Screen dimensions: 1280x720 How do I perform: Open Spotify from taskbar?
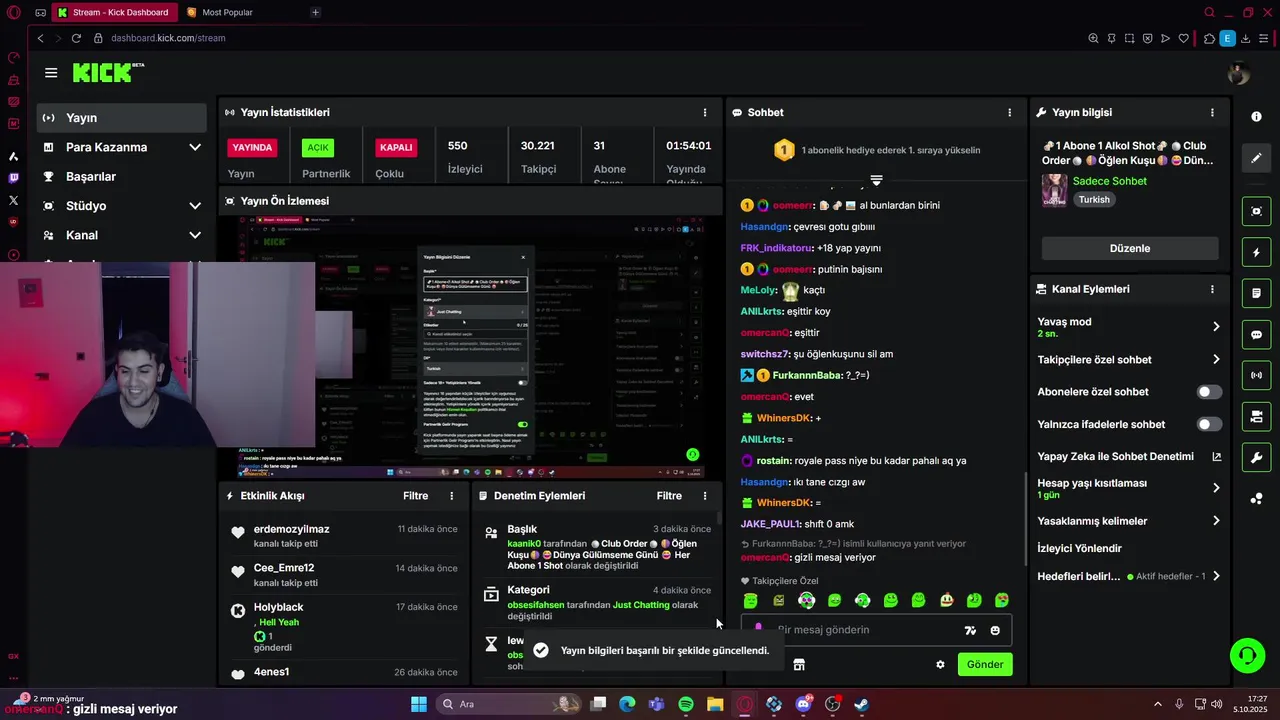coord(686,704)
